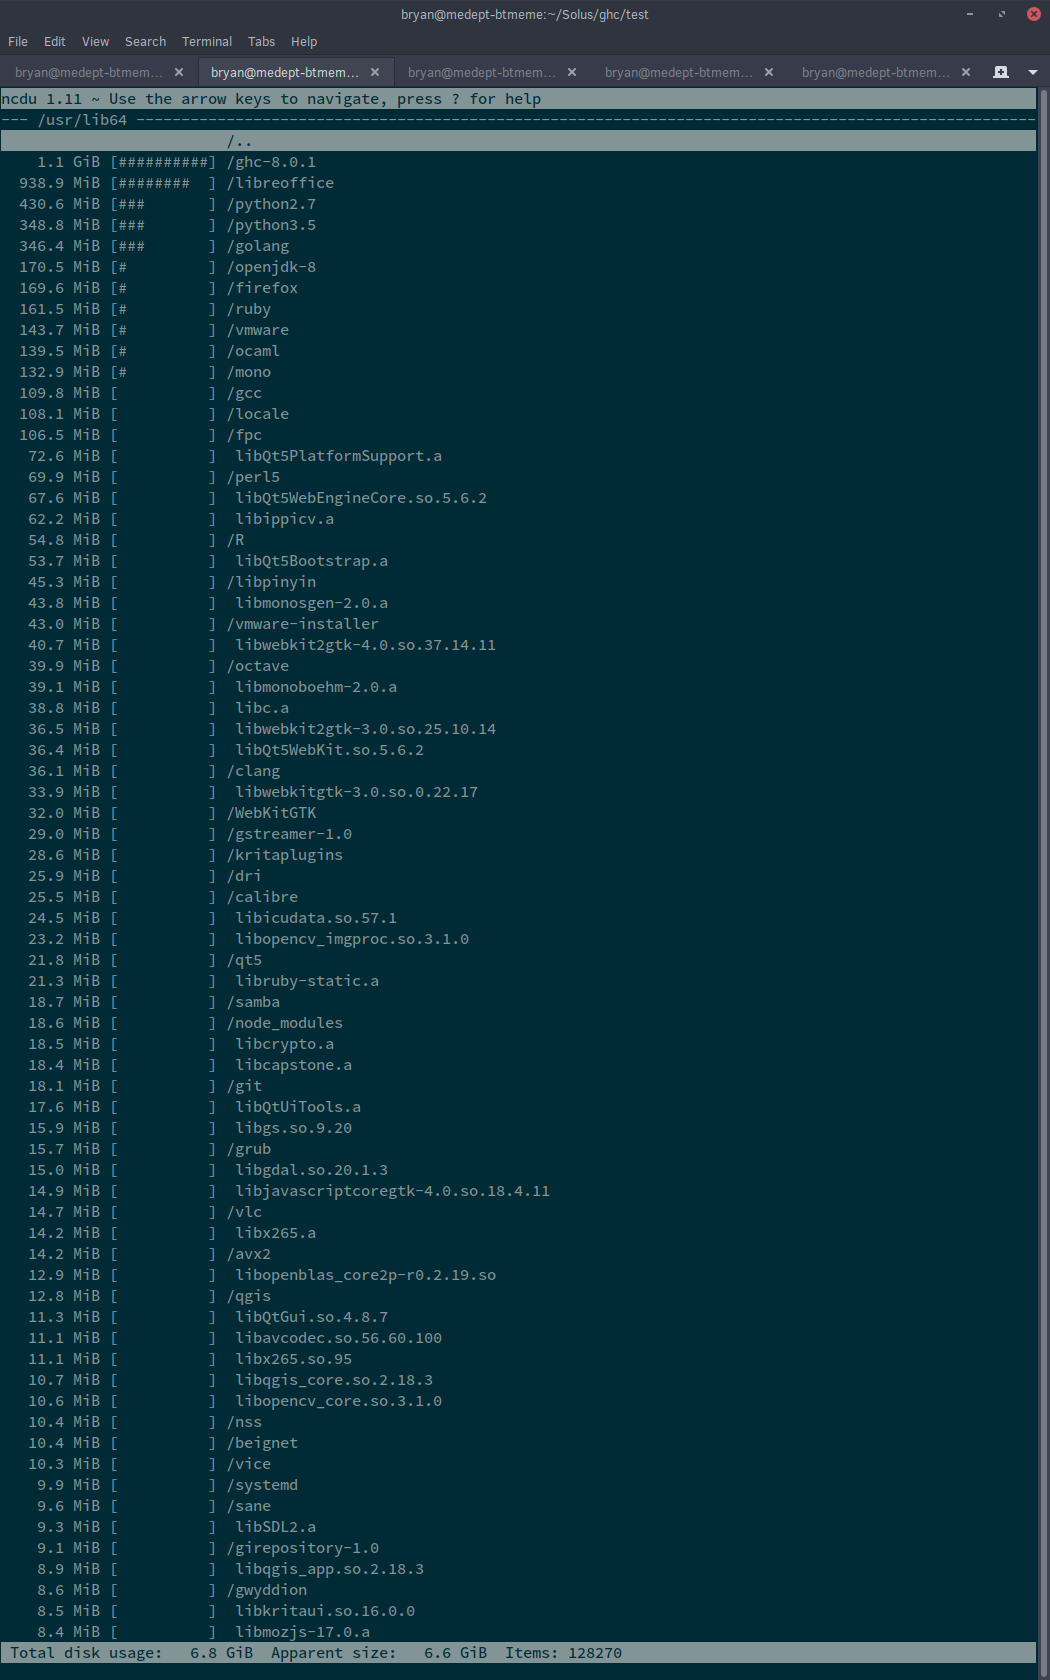This screenshot has width=1050, height=1680.
Task: Click the new tab icon
Action: pyautogui.click(x=1001, y=72)
